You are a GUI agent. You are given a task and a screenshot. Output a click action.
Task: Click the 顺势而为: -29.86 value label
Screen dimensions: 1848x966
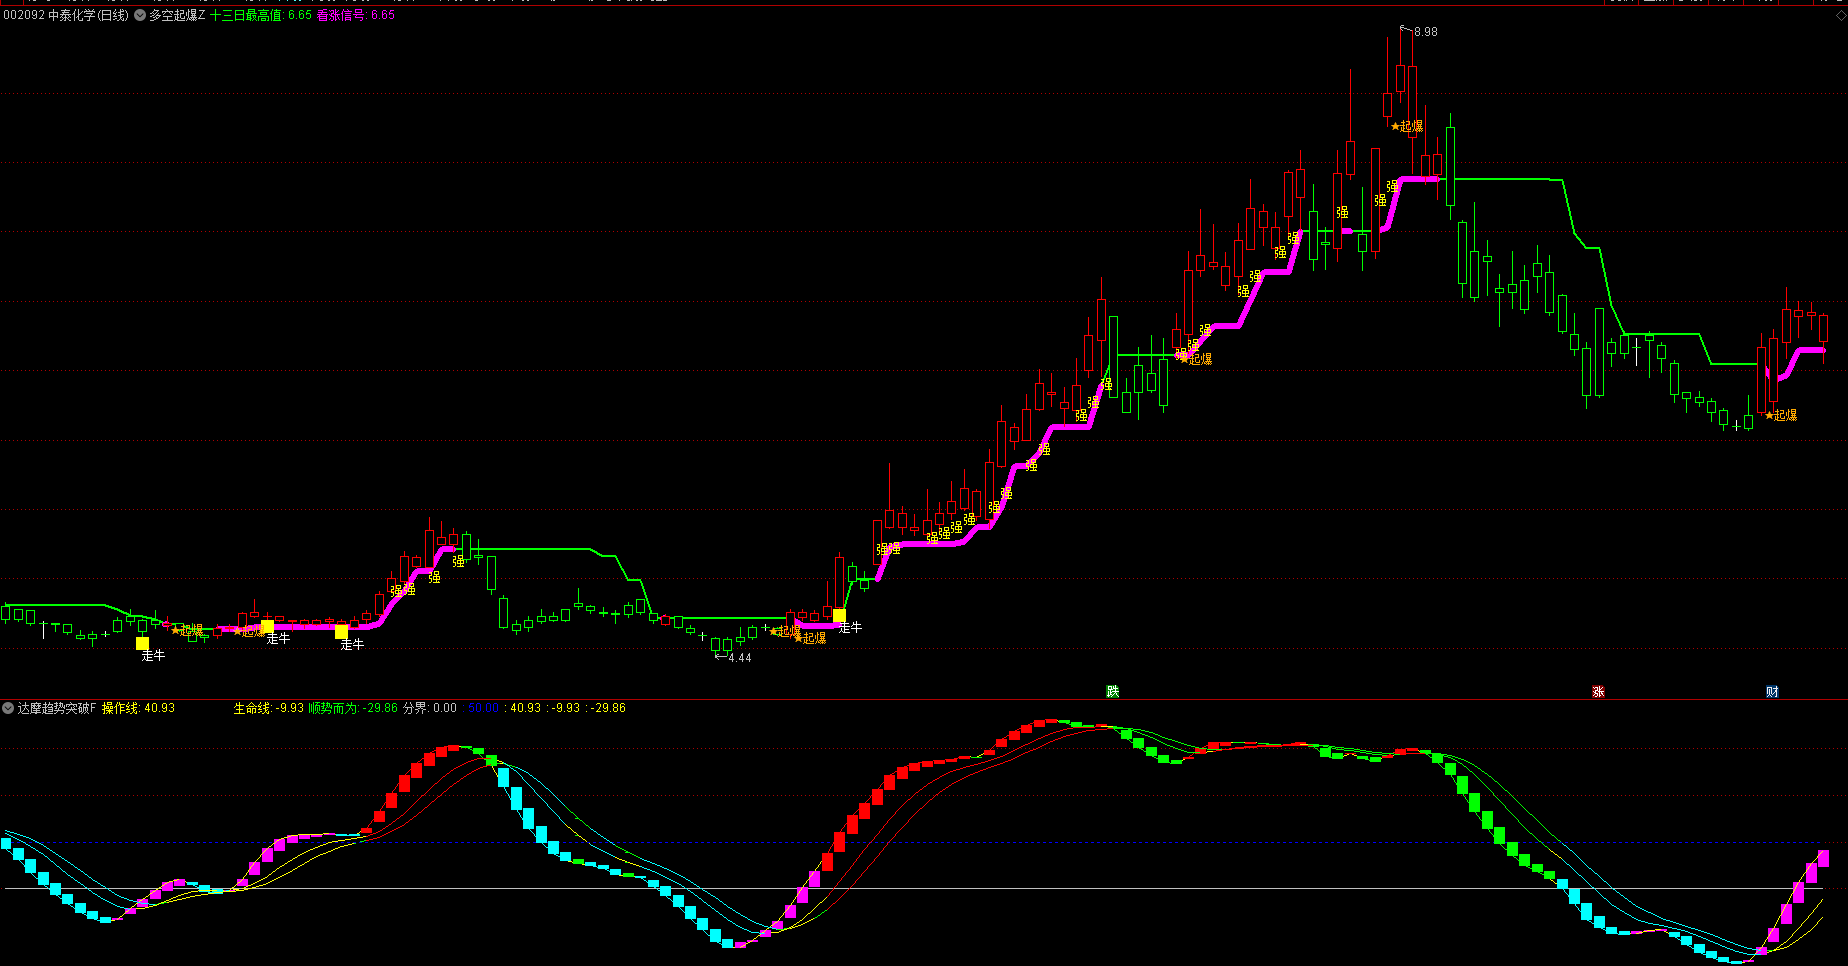point(353,708)
